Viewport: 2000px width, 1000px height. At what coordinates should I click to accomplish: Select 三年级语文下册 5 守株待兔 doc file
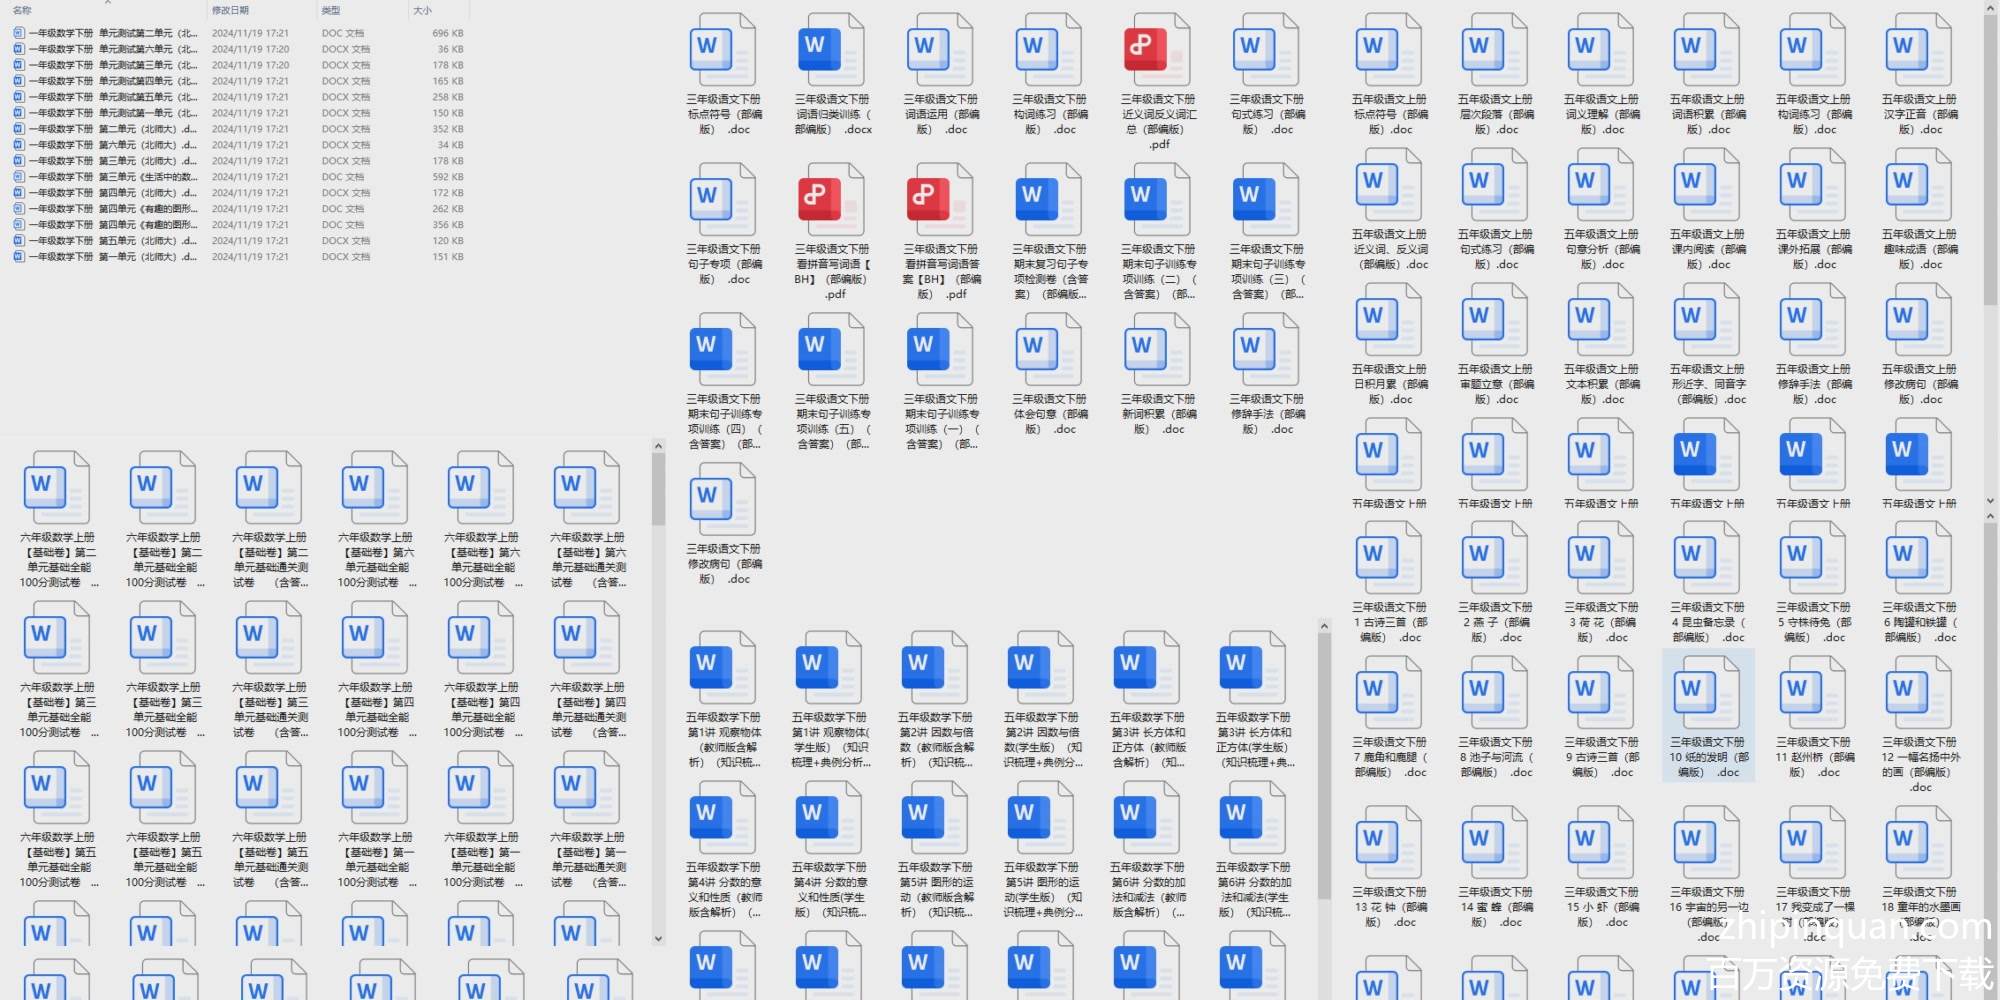[1813, 584]
